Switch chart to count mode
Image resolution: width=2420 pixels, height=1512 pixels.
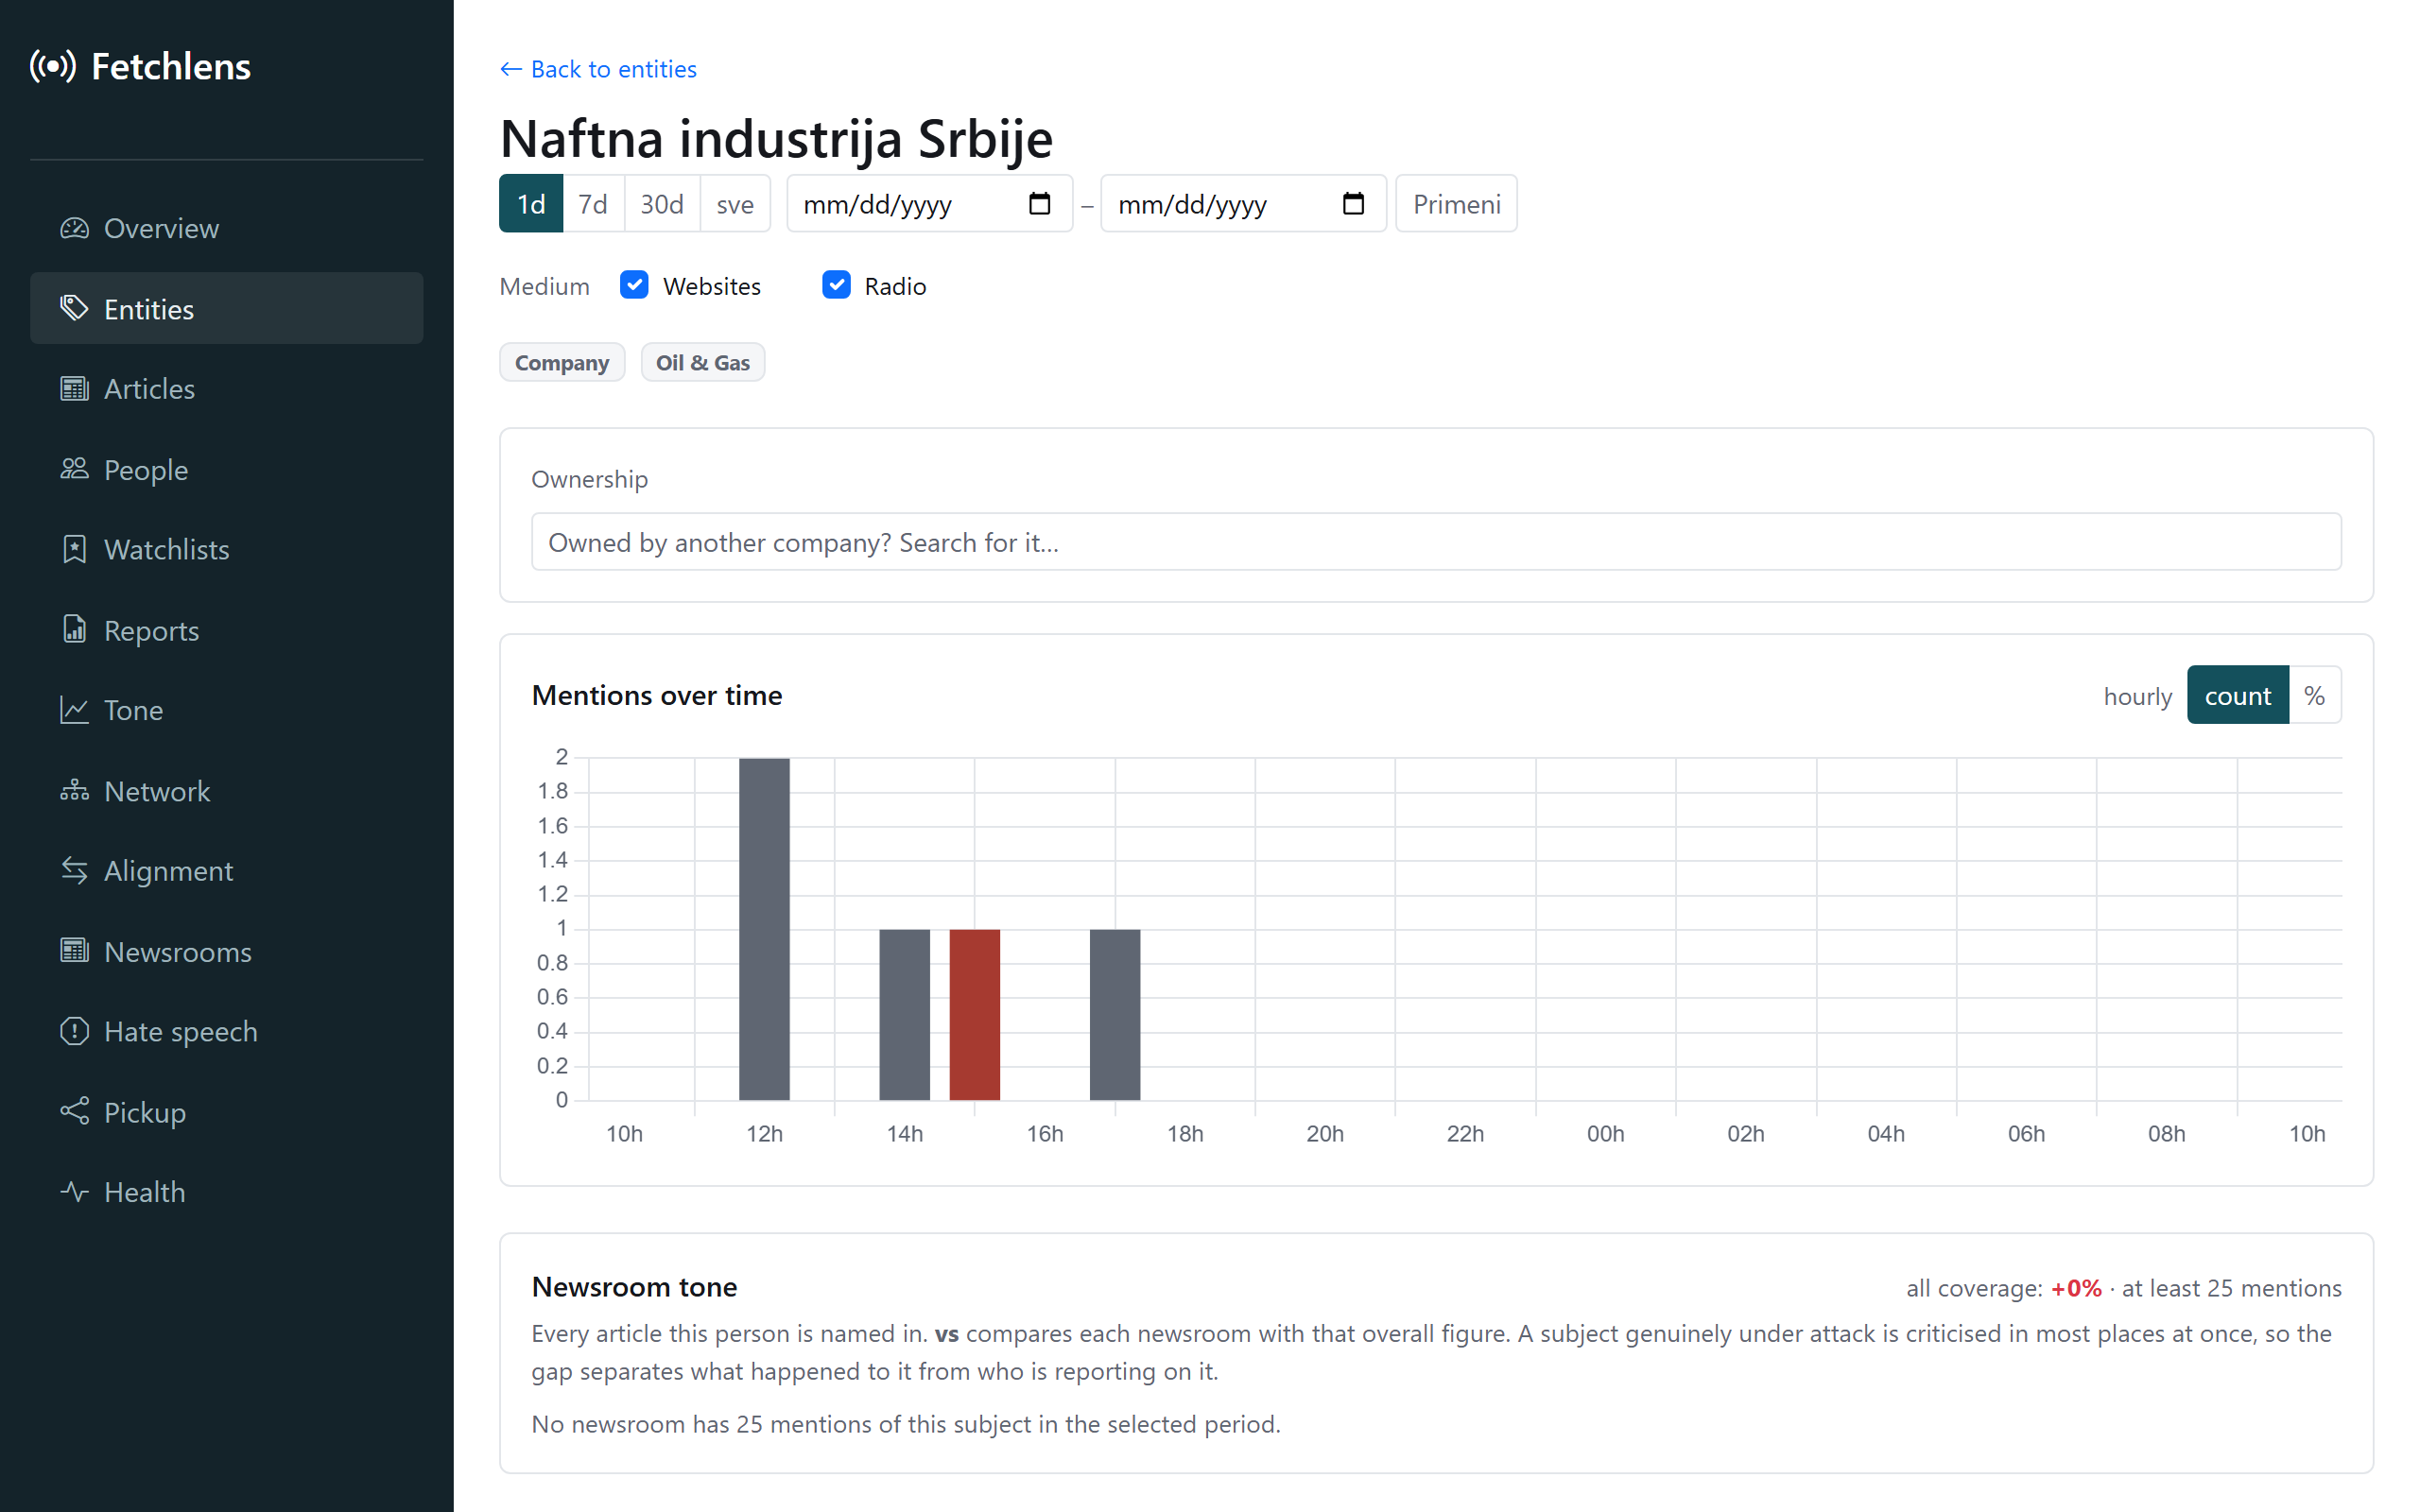(x=2237, y=695)
